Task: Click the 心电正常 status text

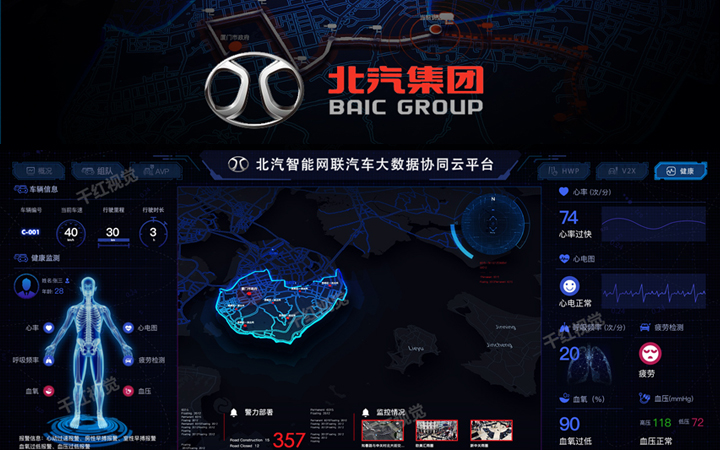Action: (x=575, y=303)
